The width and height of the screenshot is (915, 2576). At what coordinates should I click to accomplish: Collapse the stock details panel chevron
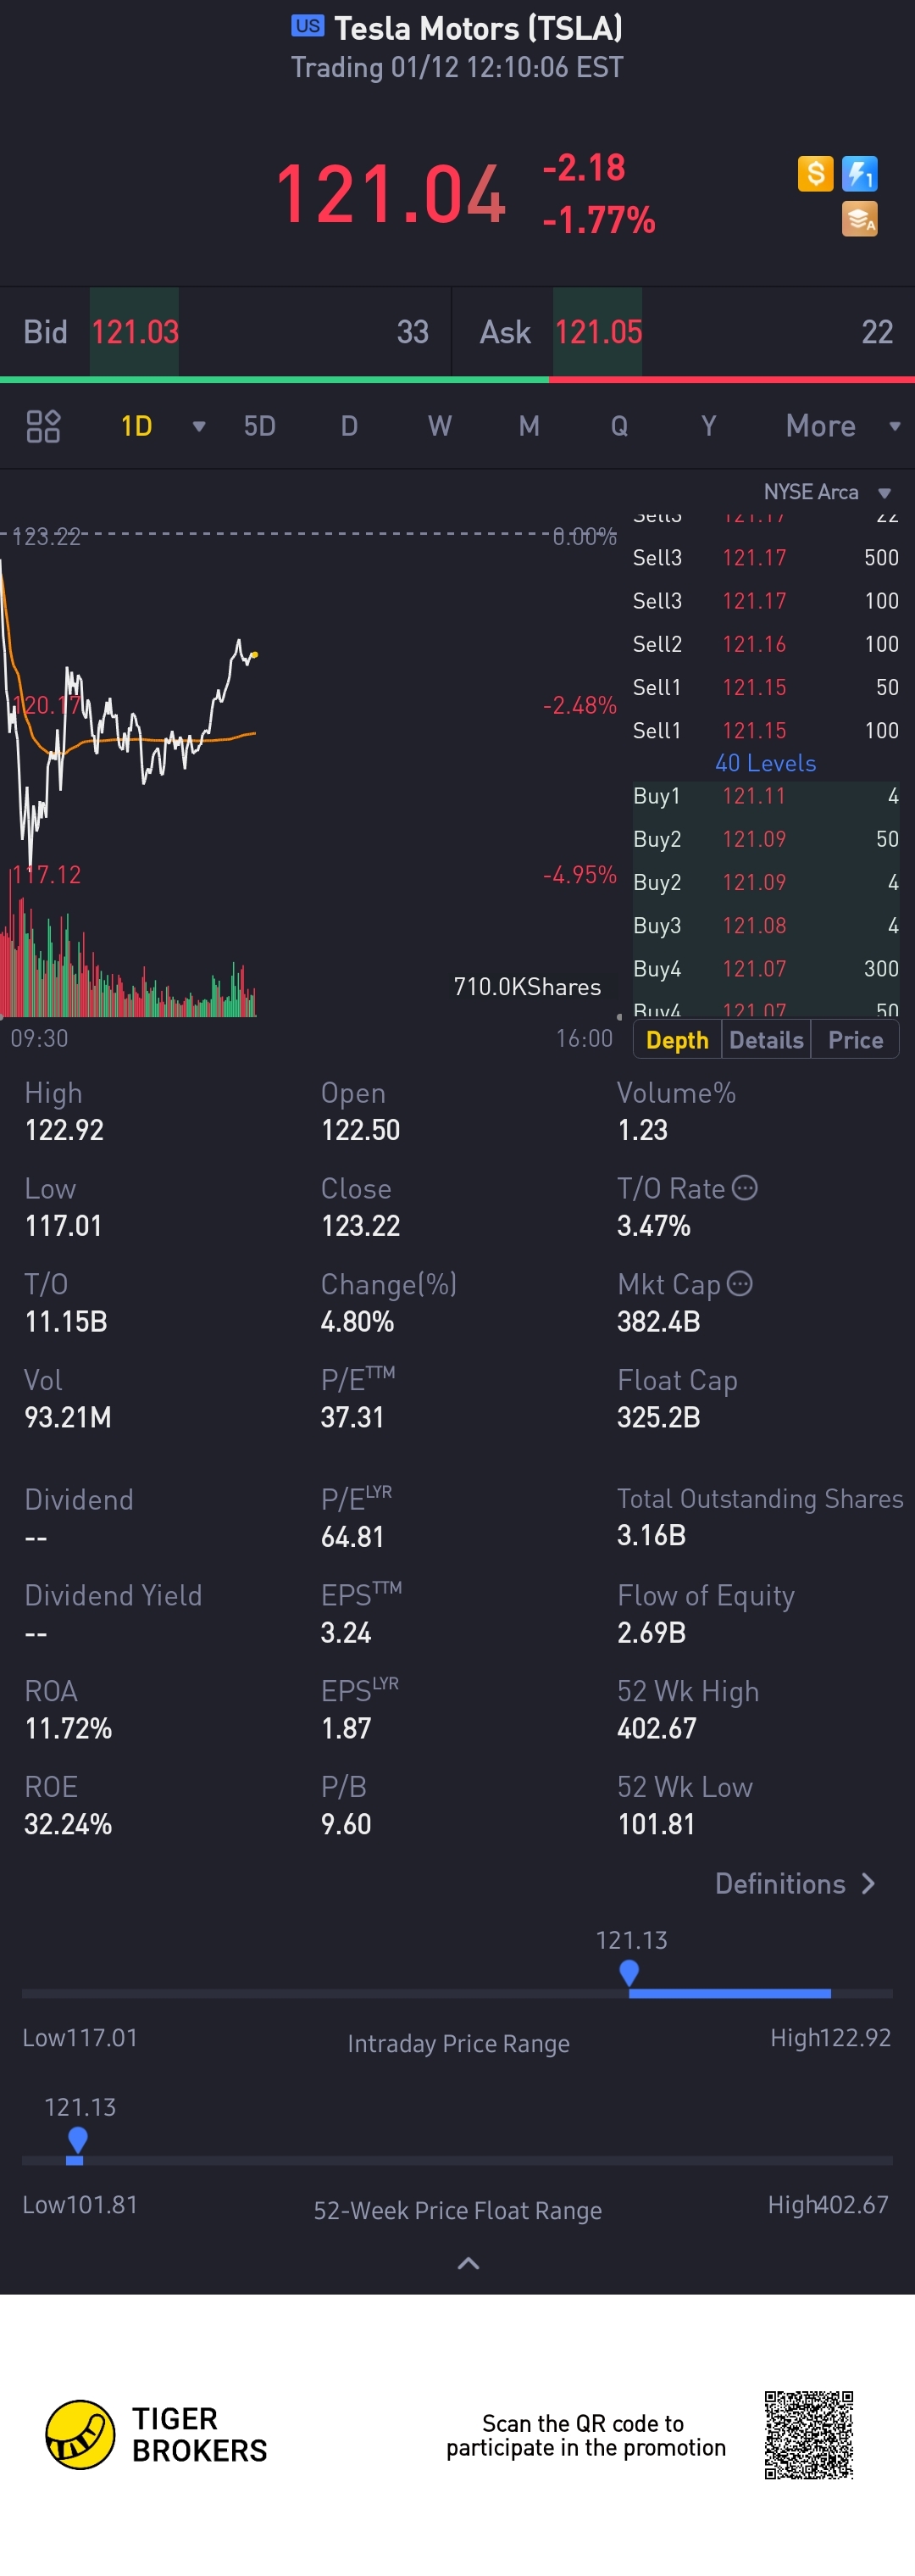(467, 2263)
